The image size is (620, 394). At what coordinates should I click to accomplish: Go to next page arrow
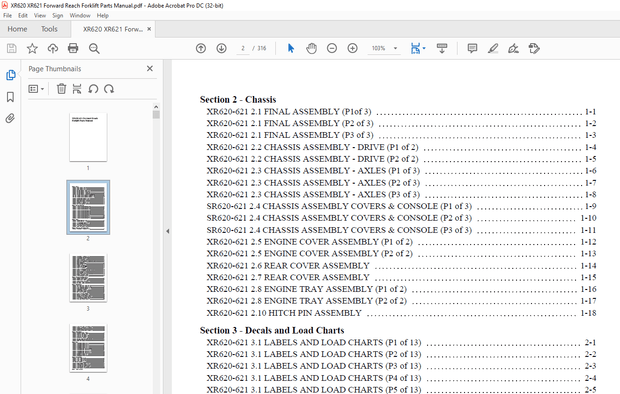coord(221,48)
